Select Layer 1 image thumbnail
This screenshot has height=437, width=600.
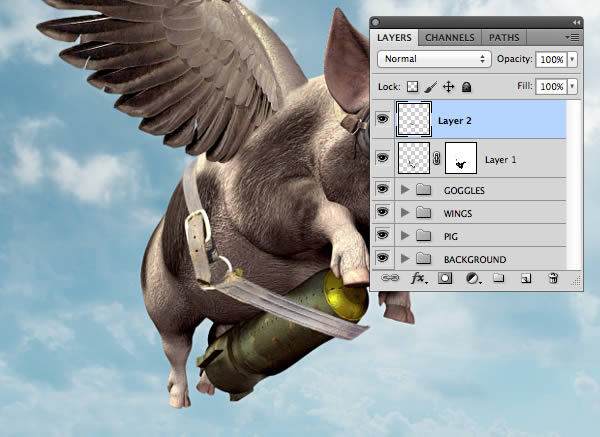(x=414, y=158)
